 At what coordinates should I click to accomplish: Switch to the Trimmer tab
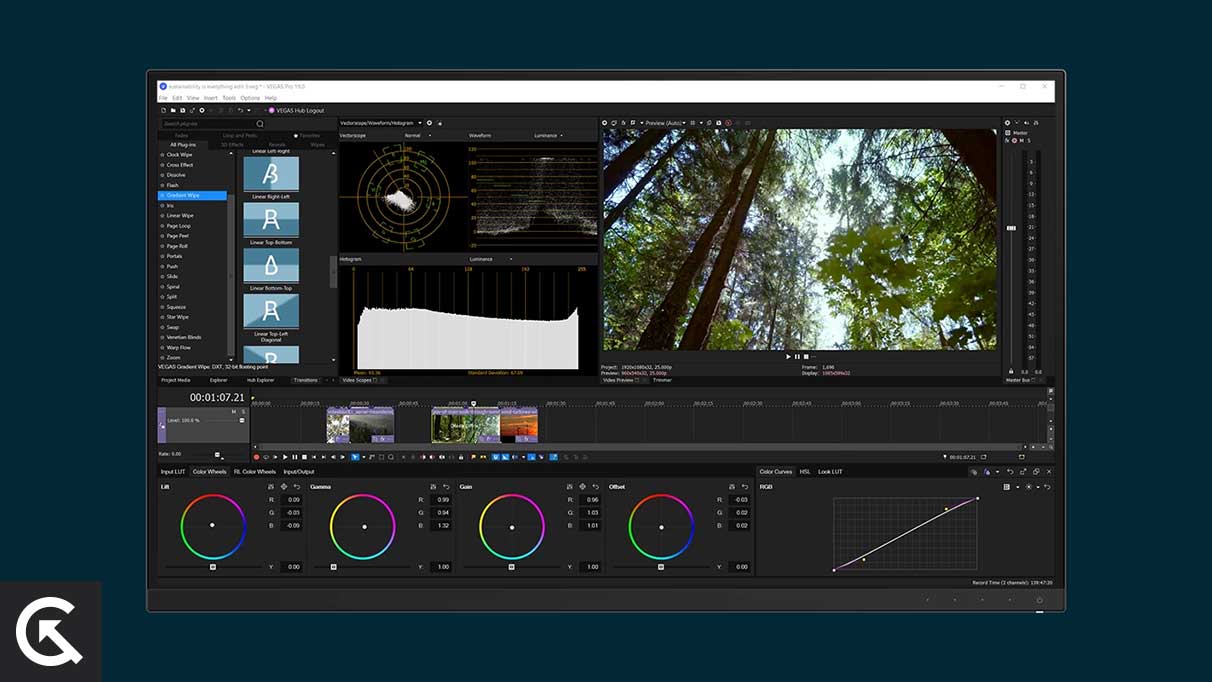coord(662,380)
